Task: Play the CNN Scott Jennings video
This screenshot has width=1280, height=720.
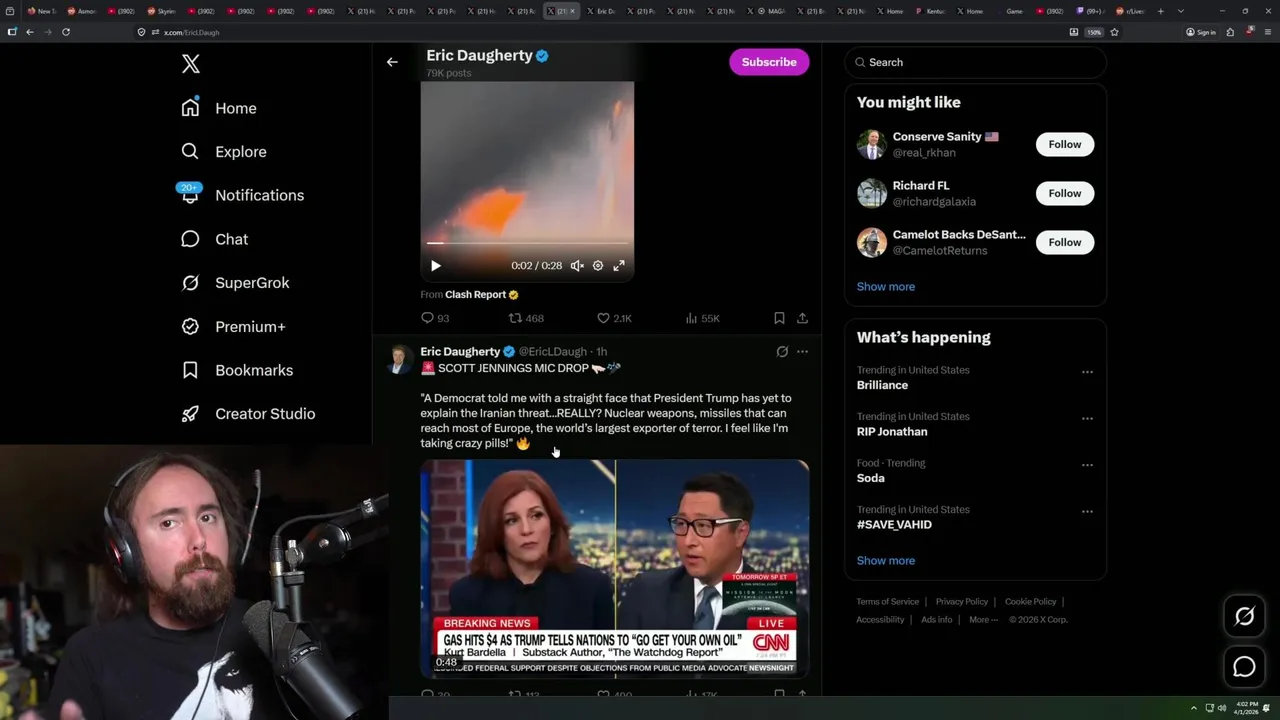Action: pyautogui.click(x=614, y=568)
